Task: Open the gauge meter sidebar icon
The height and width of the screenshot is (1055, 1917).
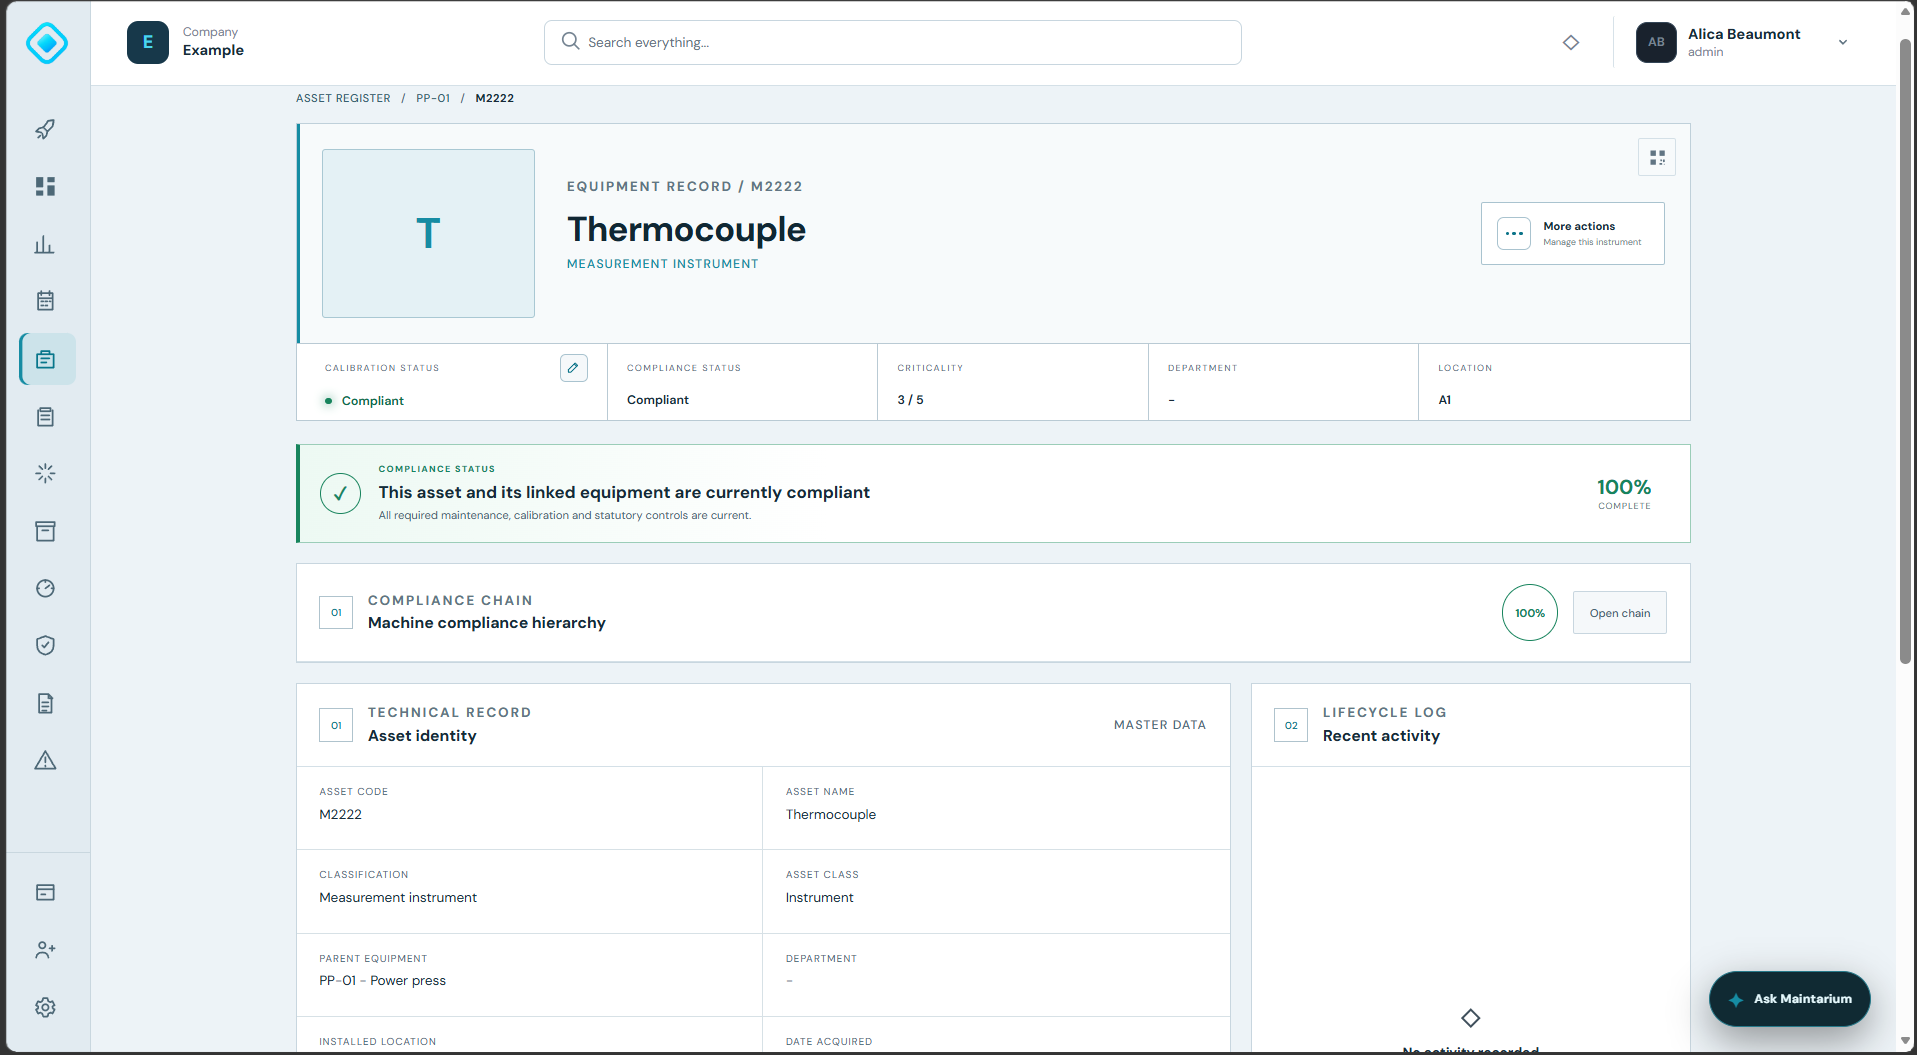Action: click(45, 588)
